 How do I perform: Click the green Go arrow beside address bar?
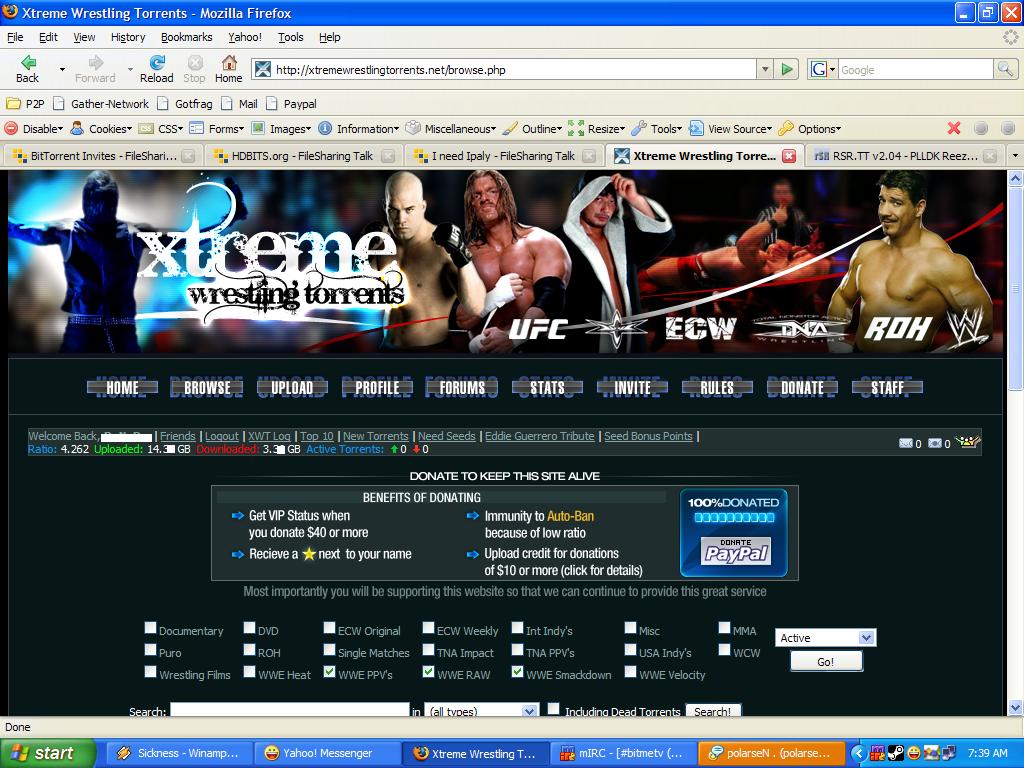787,69
